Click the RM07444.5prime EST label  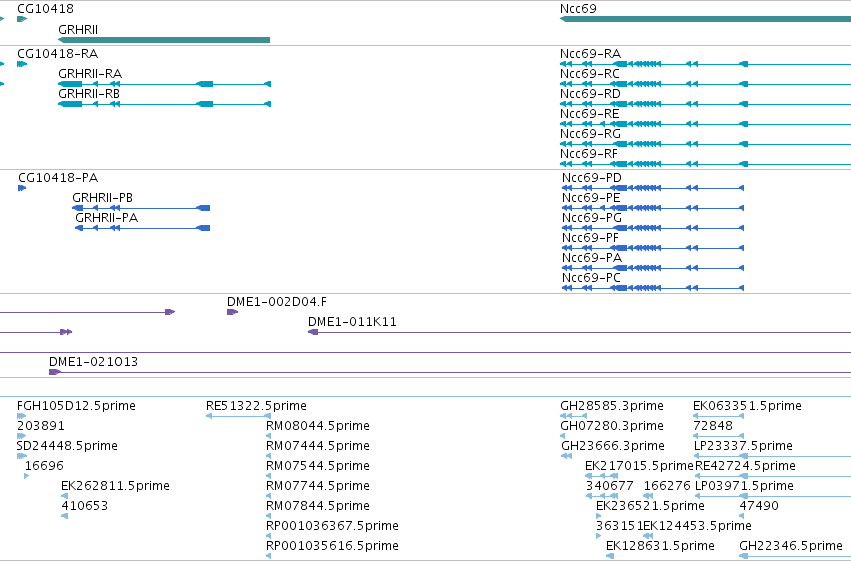coord(318,446)
